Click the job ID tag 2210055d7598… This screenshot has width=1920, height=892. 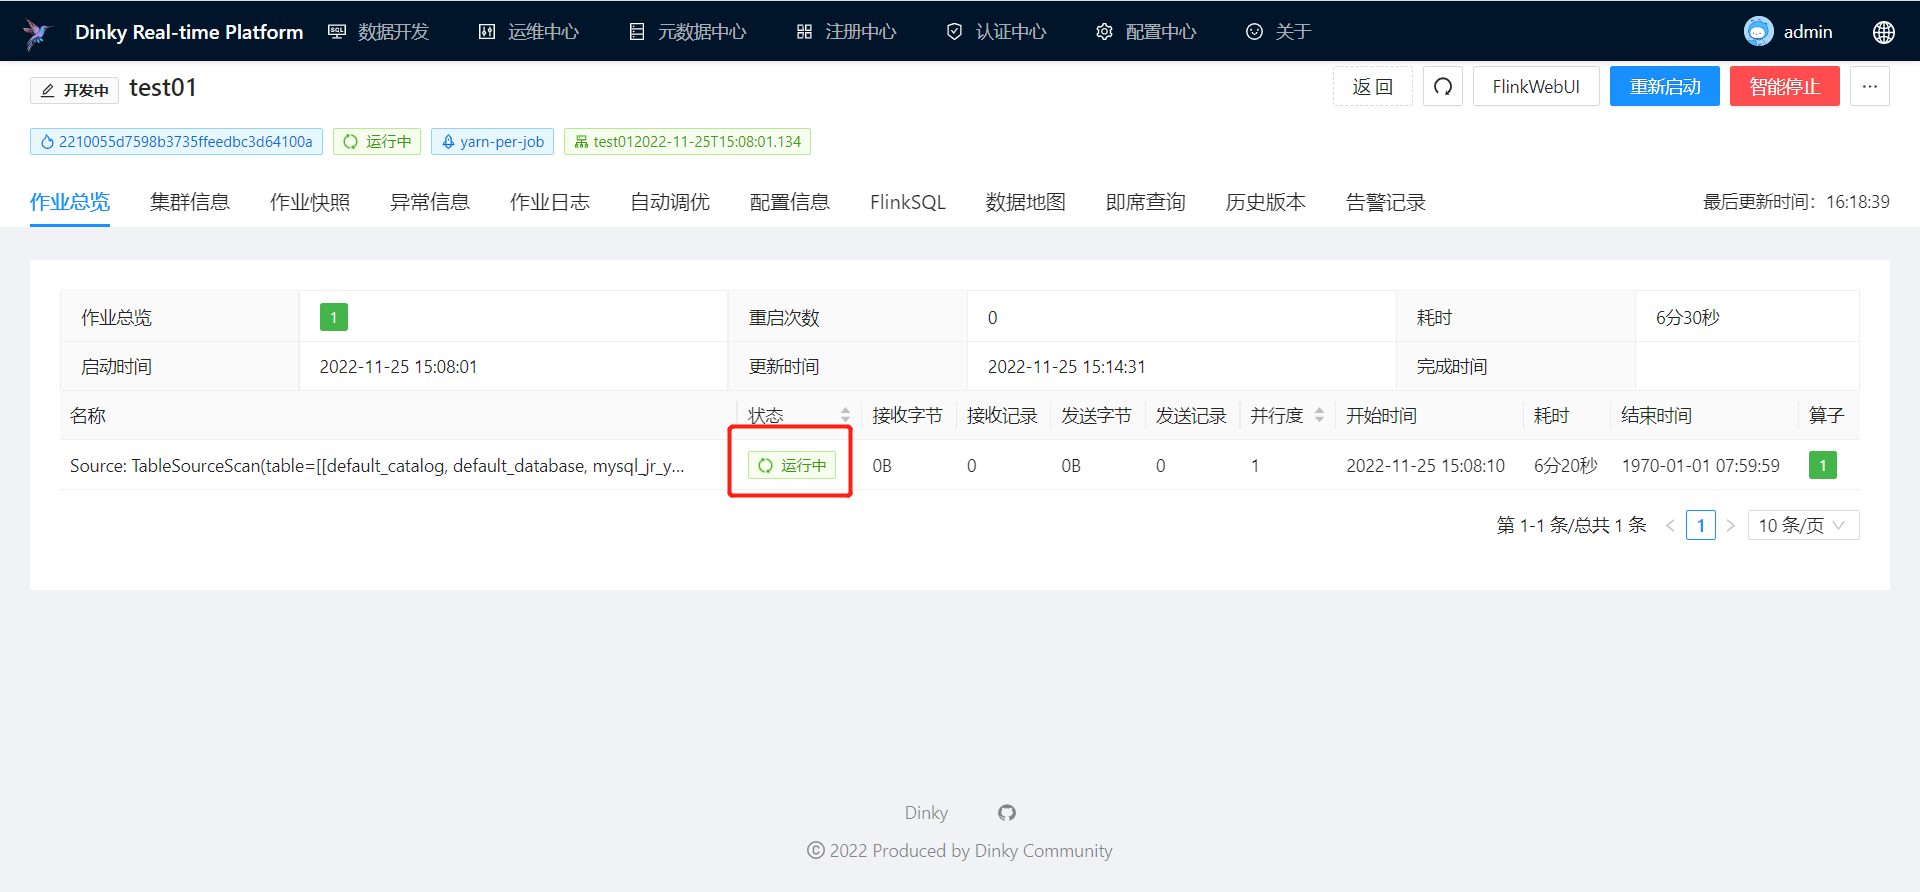[x=176, y=142]
